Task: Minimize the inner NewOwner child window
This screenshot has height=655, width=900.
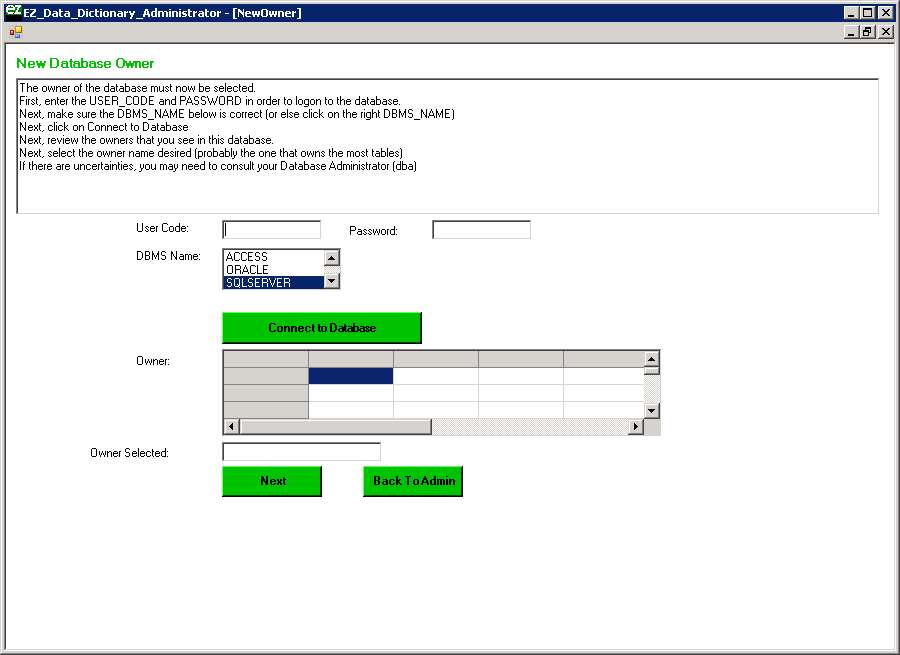Action: click(x=852, y=32)
